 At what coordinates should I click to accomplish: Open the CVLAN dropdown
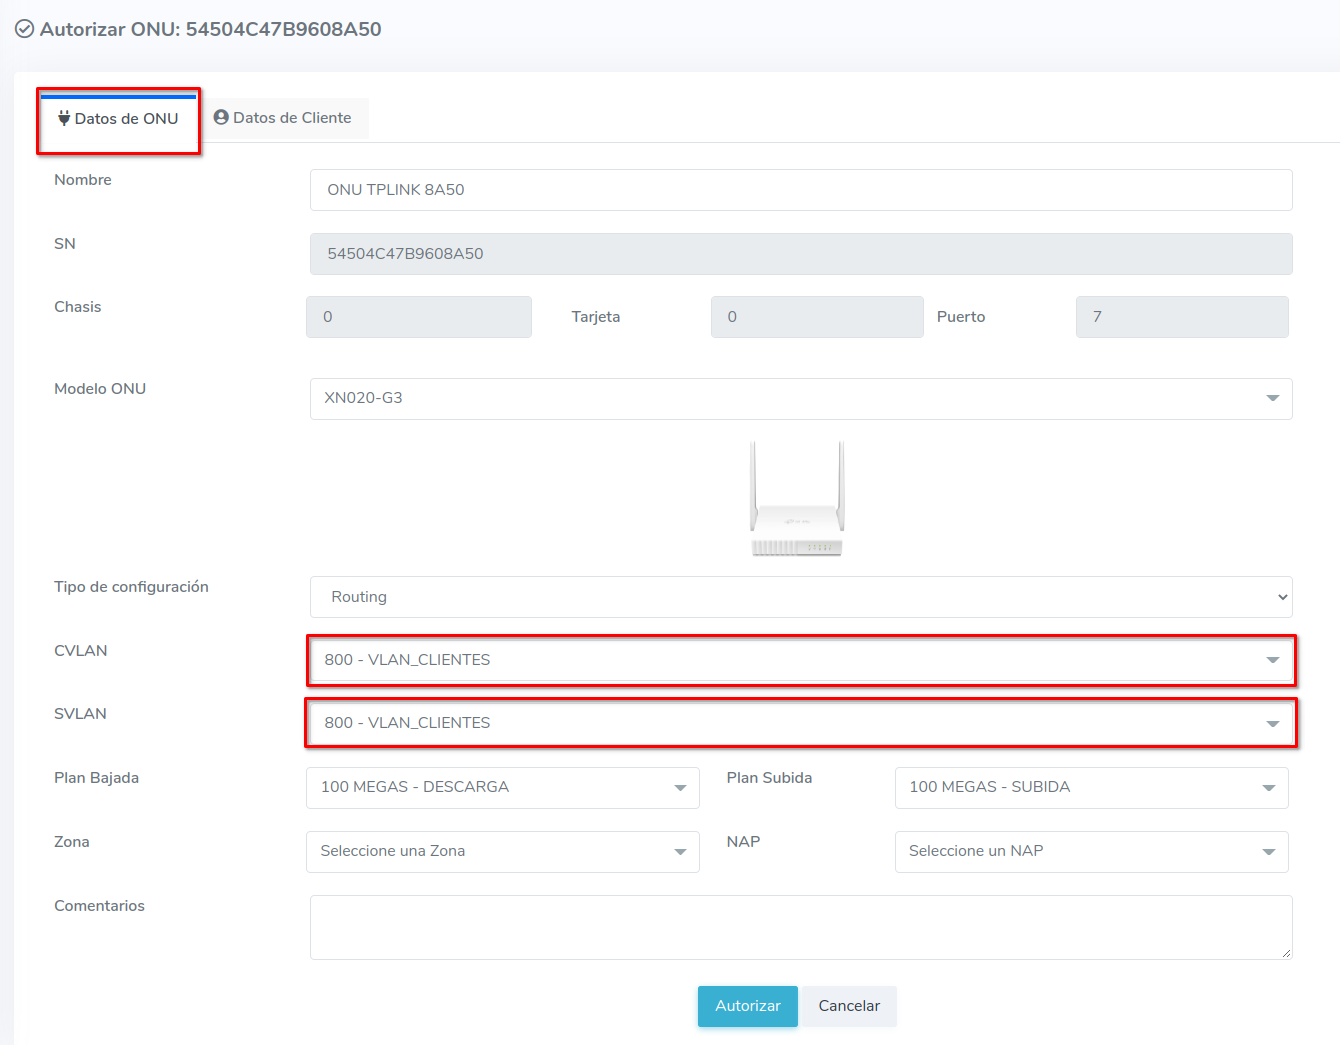[800, 660]
